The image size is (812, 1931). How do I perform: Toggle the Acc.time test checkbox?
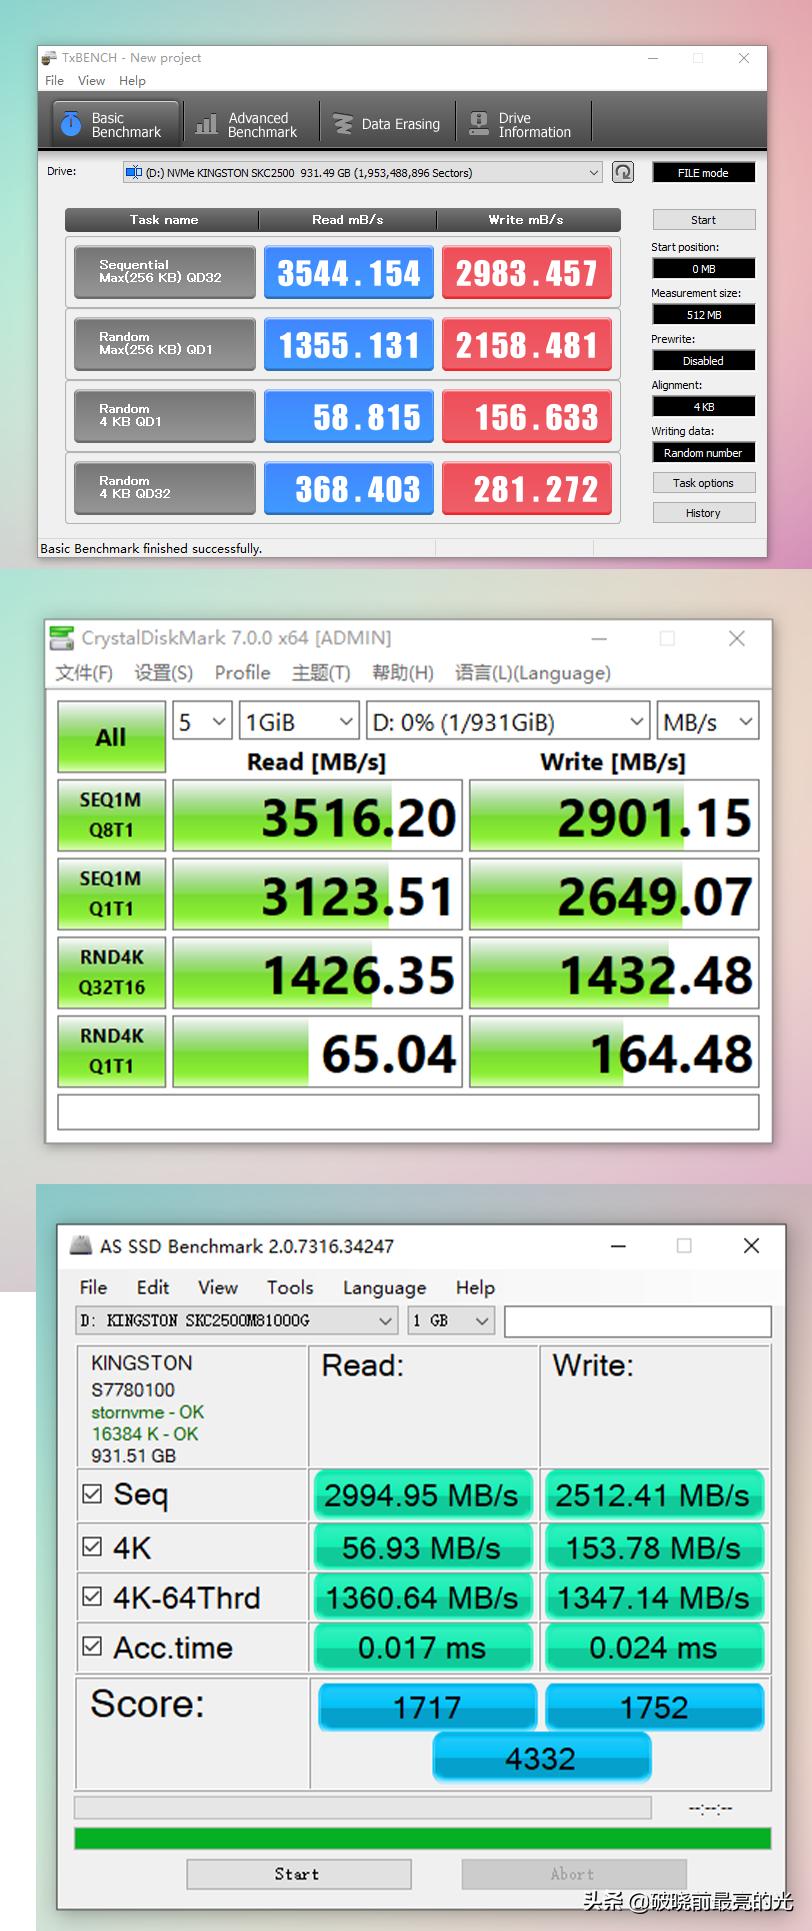point(92,1646)
